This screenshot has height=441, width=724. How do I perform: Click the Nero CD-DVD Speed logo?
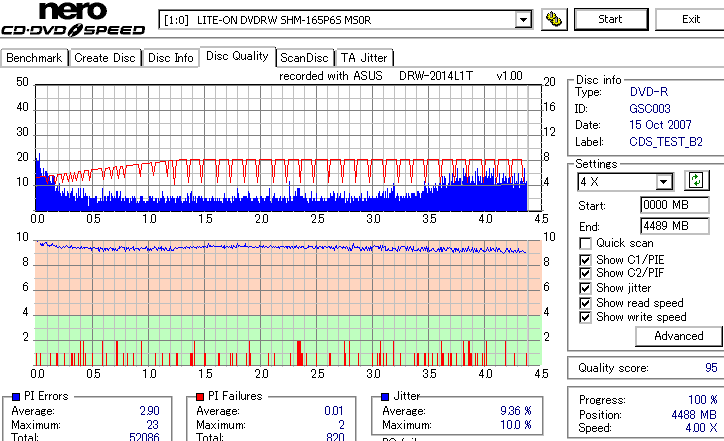tap(73, 19)
